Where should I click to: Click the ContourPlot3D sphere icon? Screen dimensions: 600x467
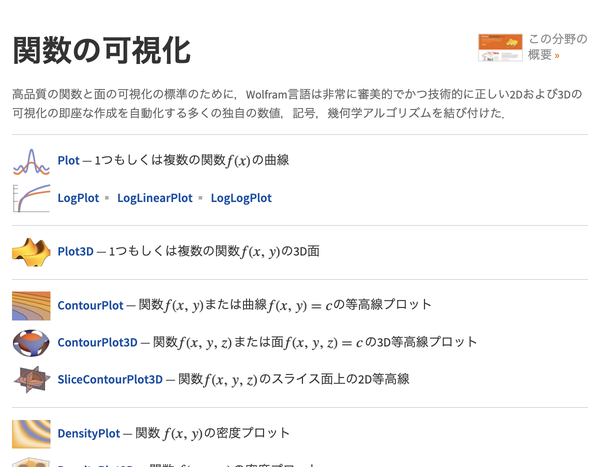coord(31,343)
